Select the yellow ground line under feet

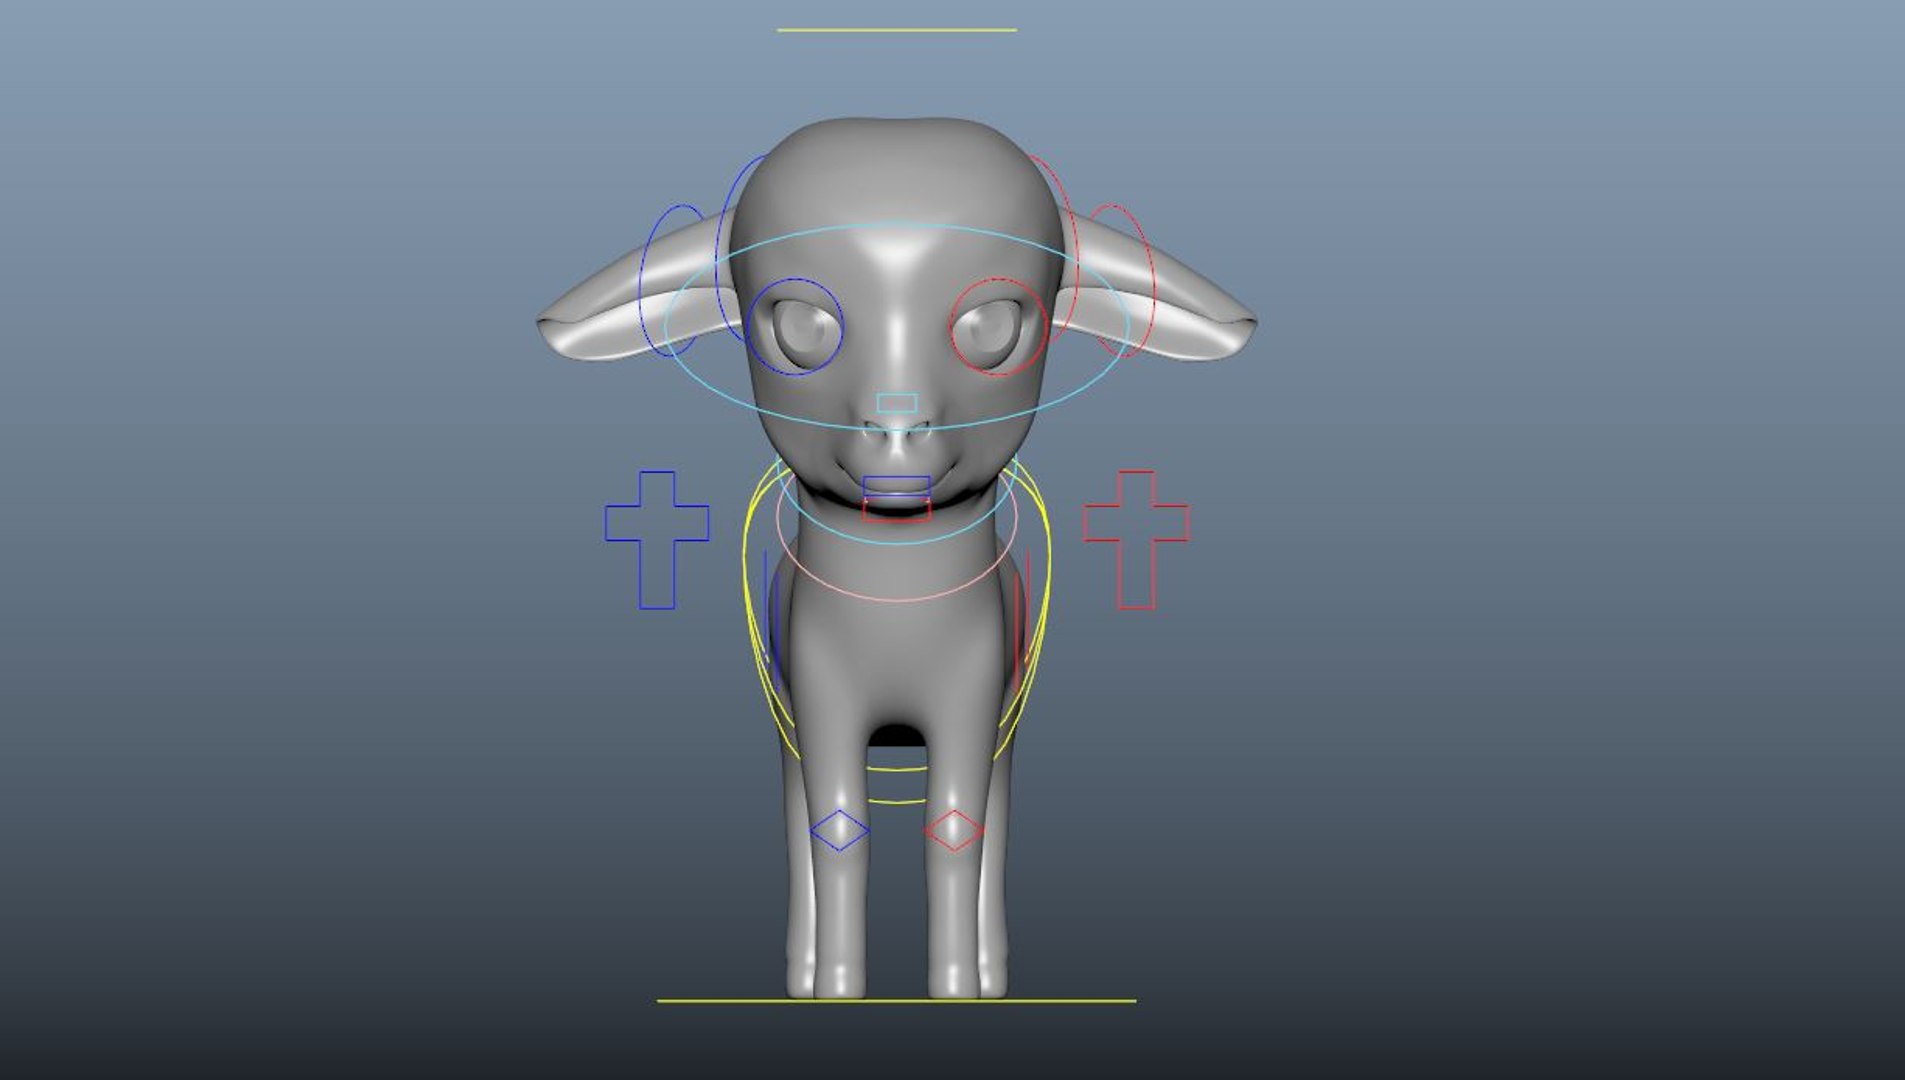coord(897,1000)
